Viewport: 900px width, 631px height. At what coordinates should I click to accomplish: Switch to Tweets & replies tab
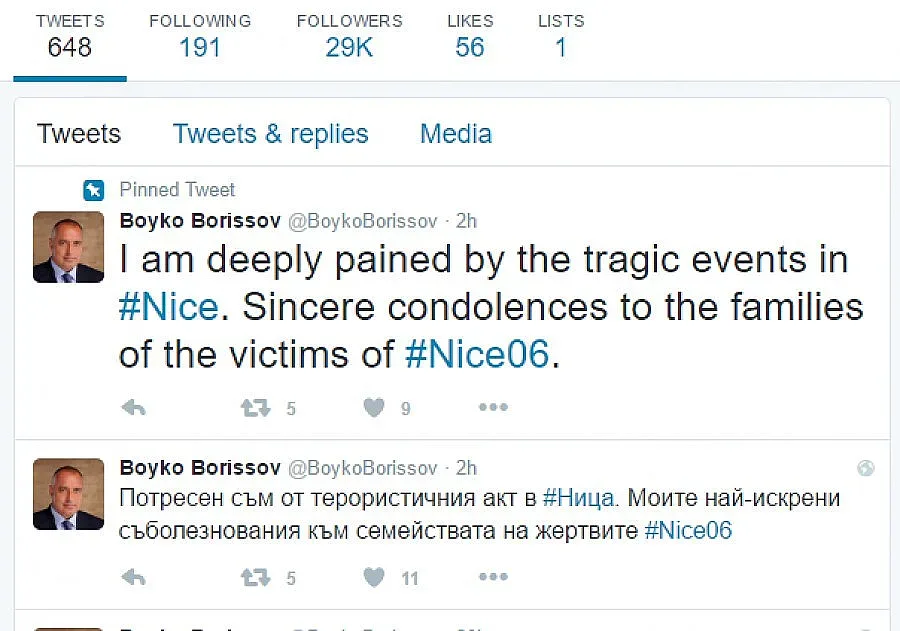(270, 134)
